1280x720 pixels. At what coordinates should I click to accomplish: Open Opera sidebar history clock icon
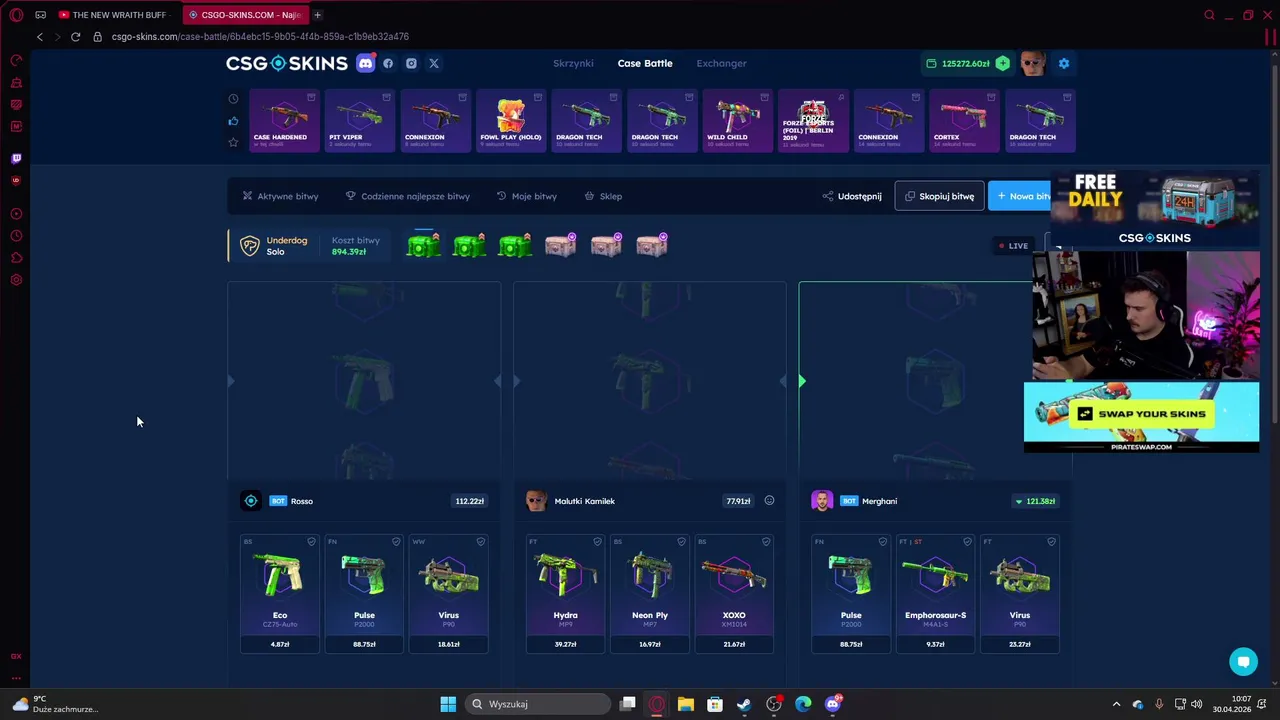tap(16, 236)
